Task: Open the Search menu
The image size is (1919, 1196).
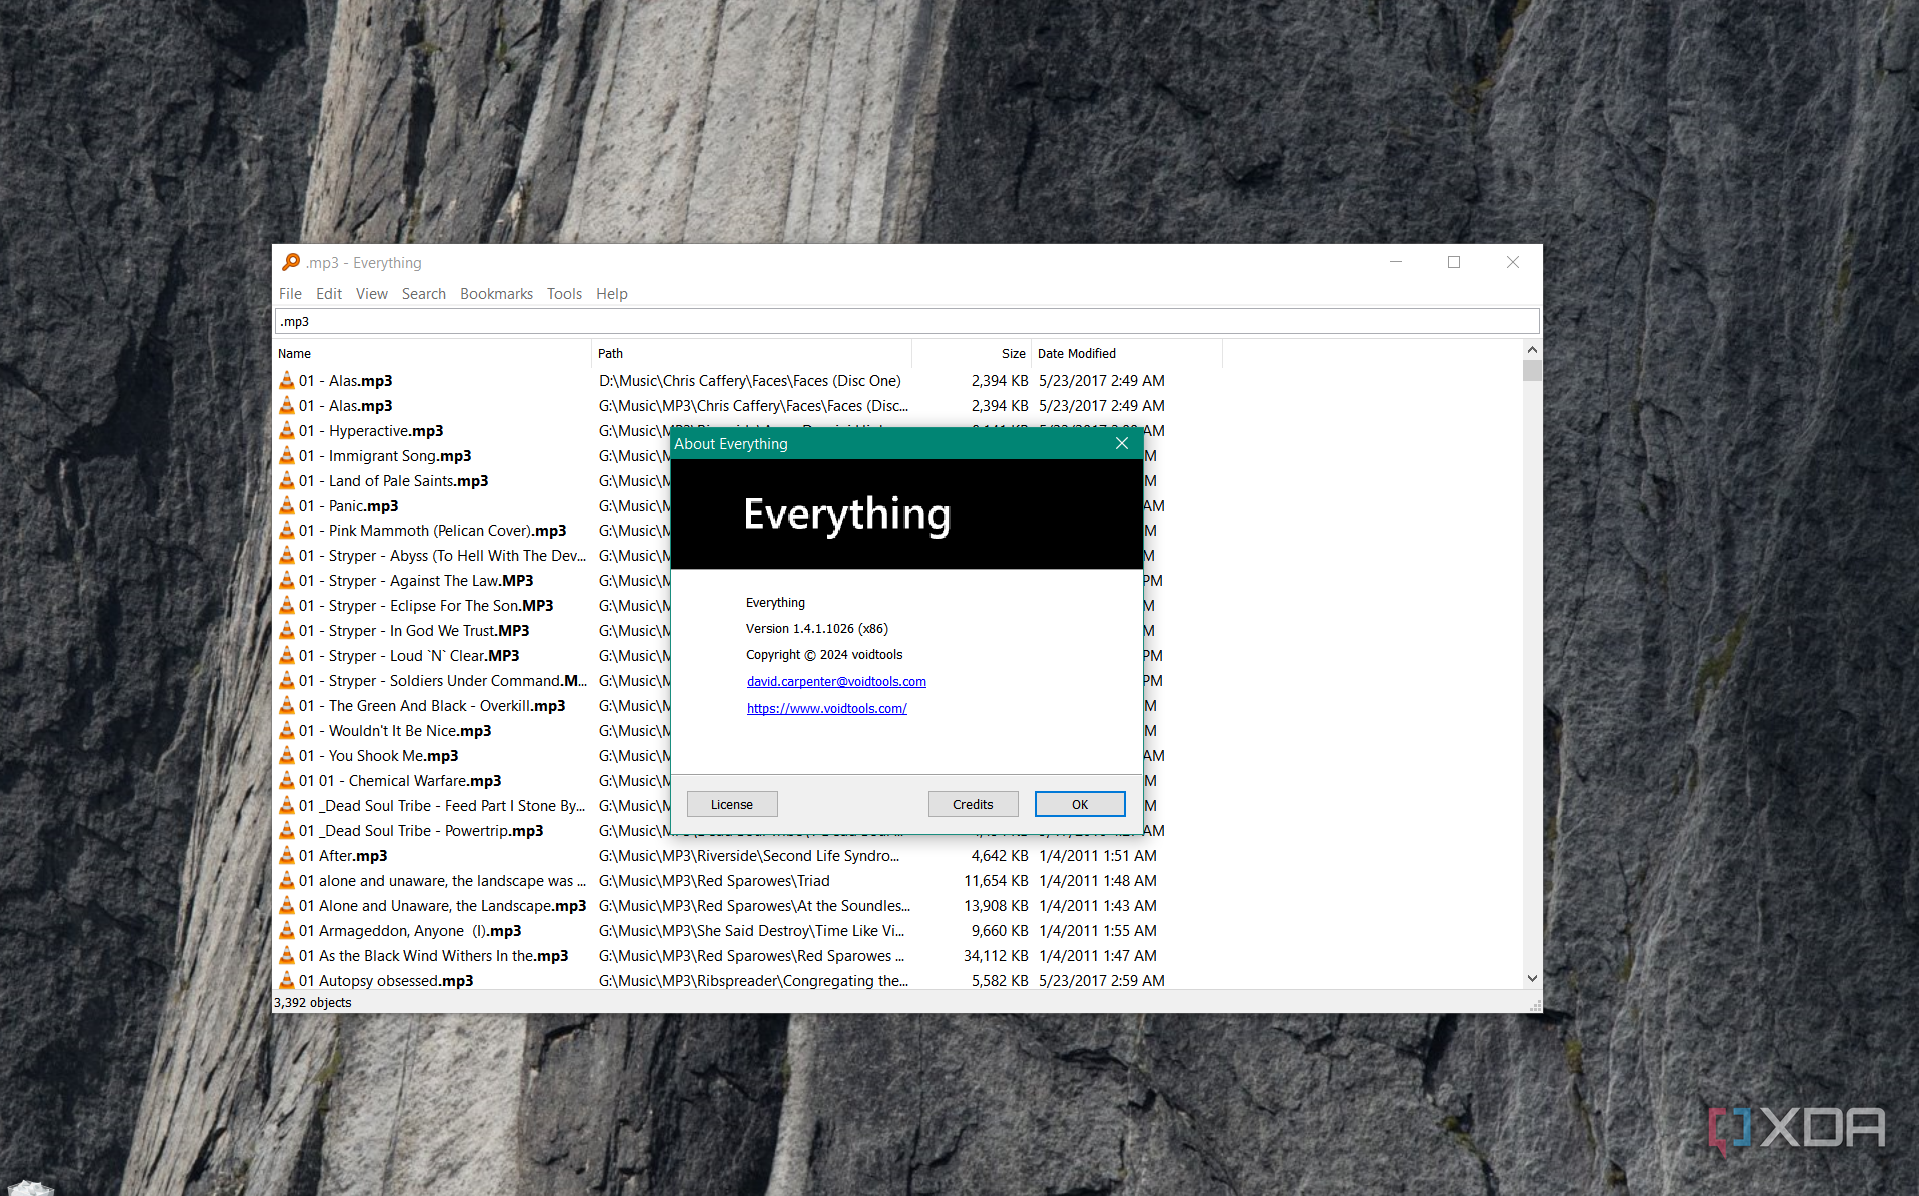Action: coord(424,294)
